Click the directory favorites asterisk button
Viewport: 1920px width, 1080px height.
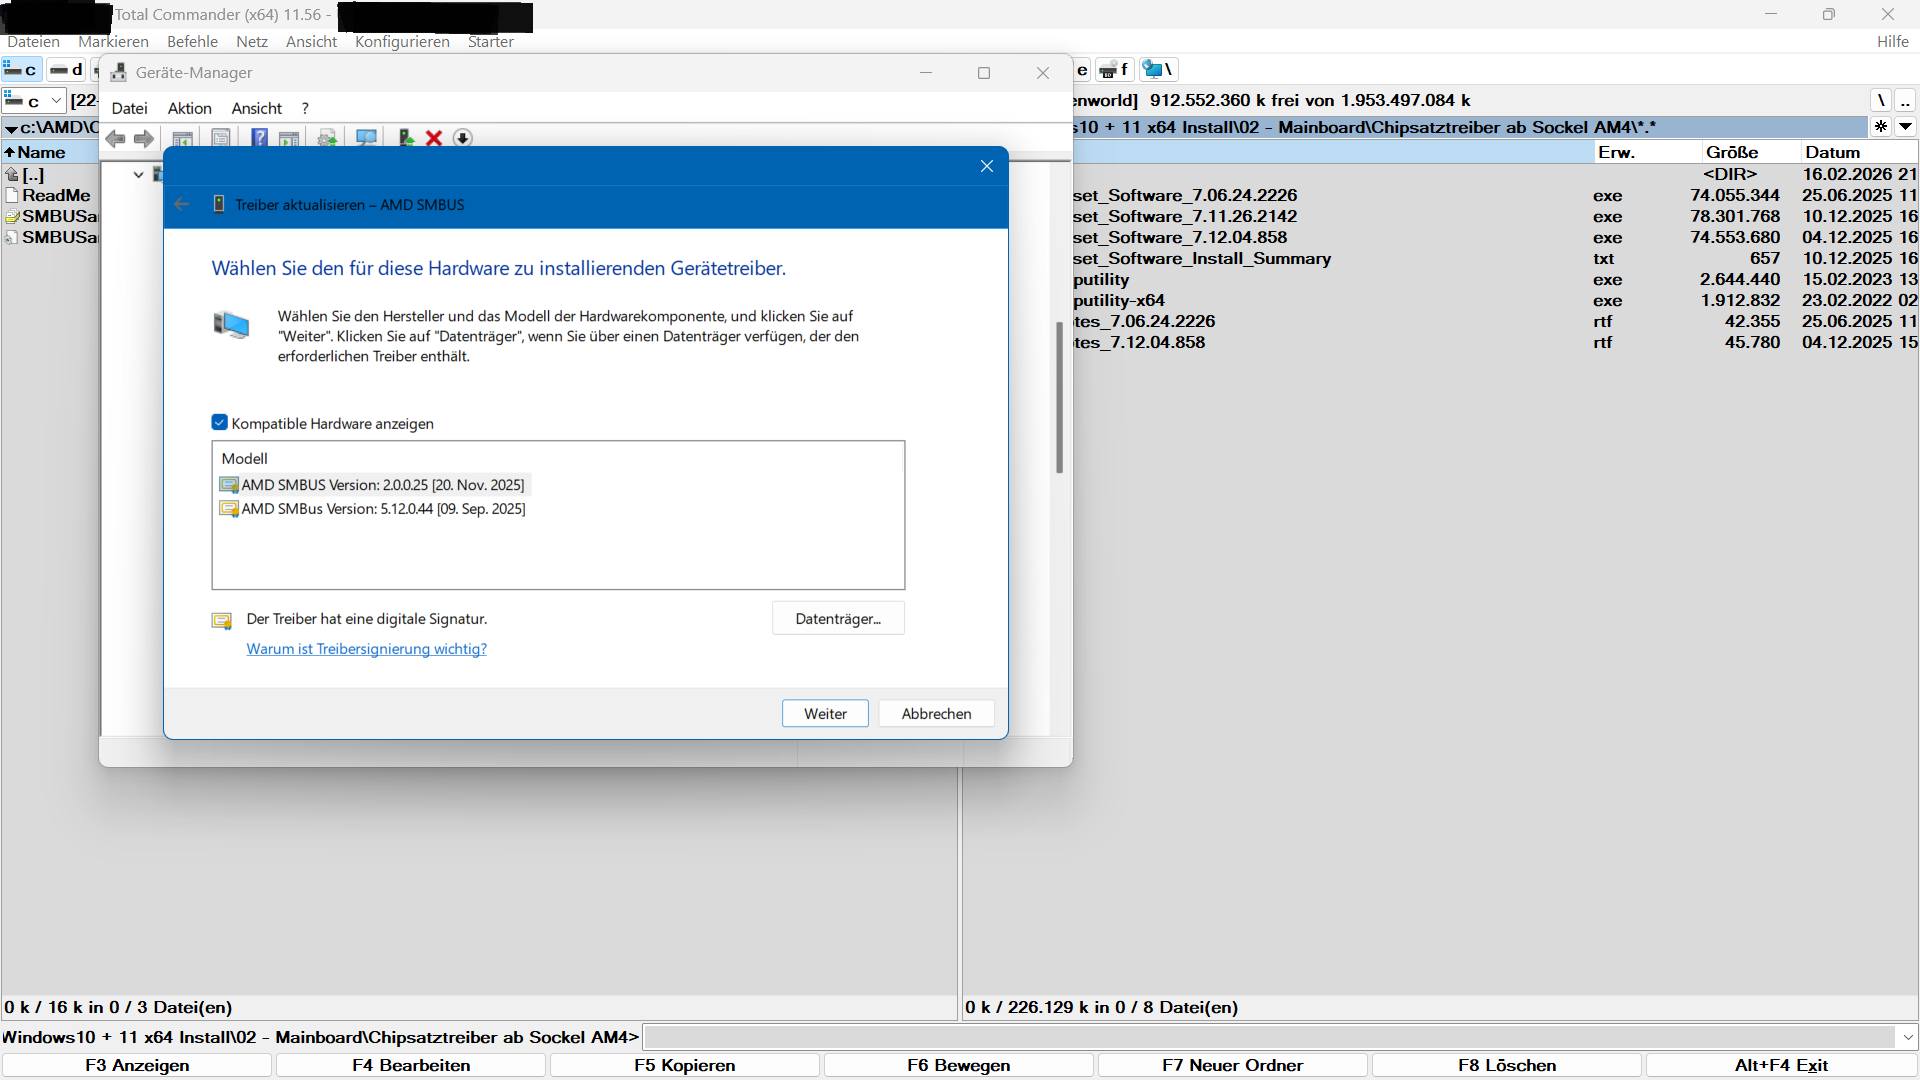pyautogui.click(x=1881, y=127)
